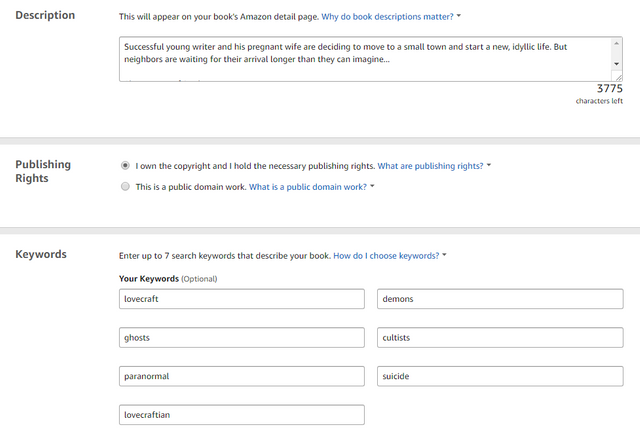Expand "What is a public domain work?" help
This screenshot has height=432, width=640.
(x=307, y=186)
